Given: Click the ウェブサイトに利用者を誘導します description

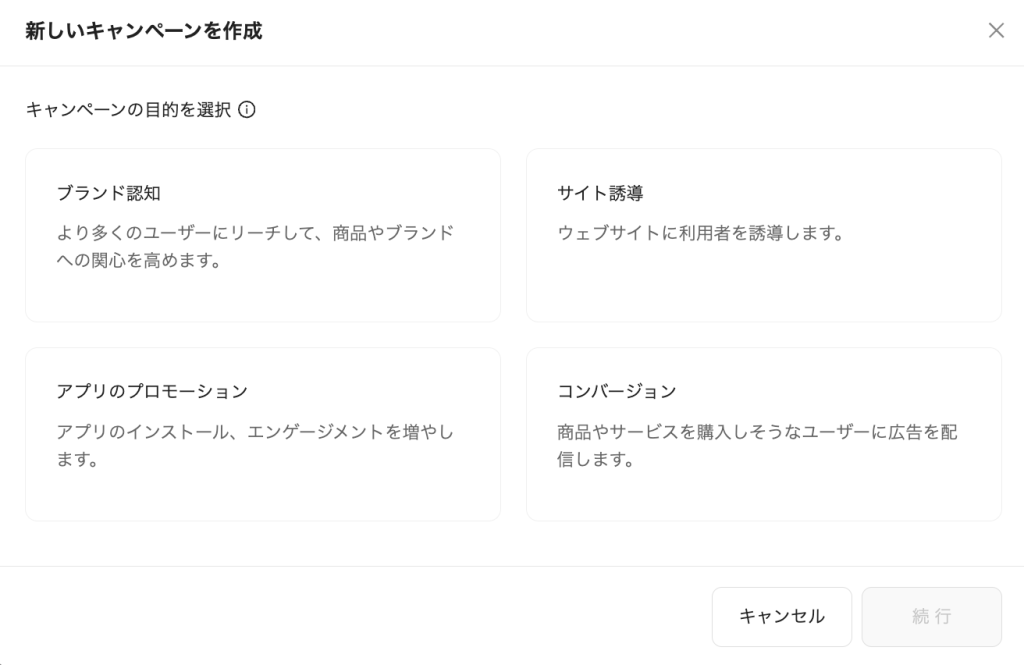Looking at the screenshot, I should tap(701, 233).
